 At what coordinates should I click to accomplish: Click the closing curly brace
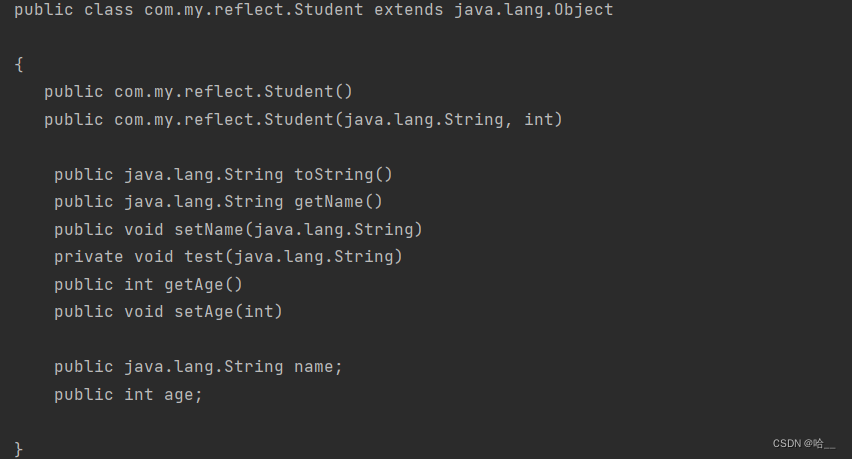click(19, 449)
